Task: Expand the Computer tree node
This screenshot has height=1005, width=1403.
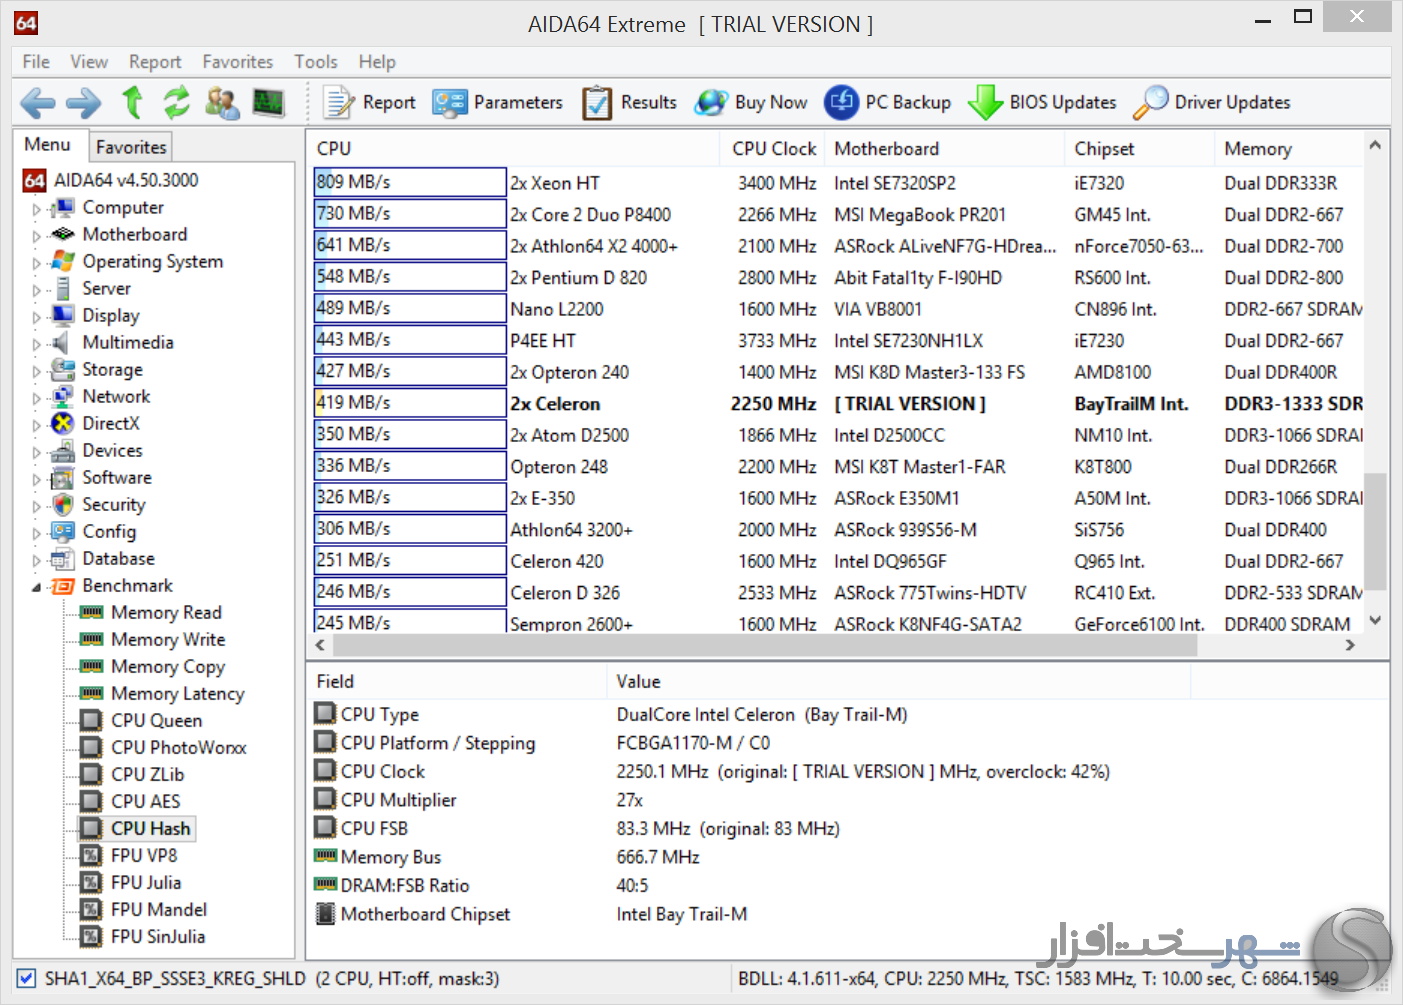Action: (37, 209)
